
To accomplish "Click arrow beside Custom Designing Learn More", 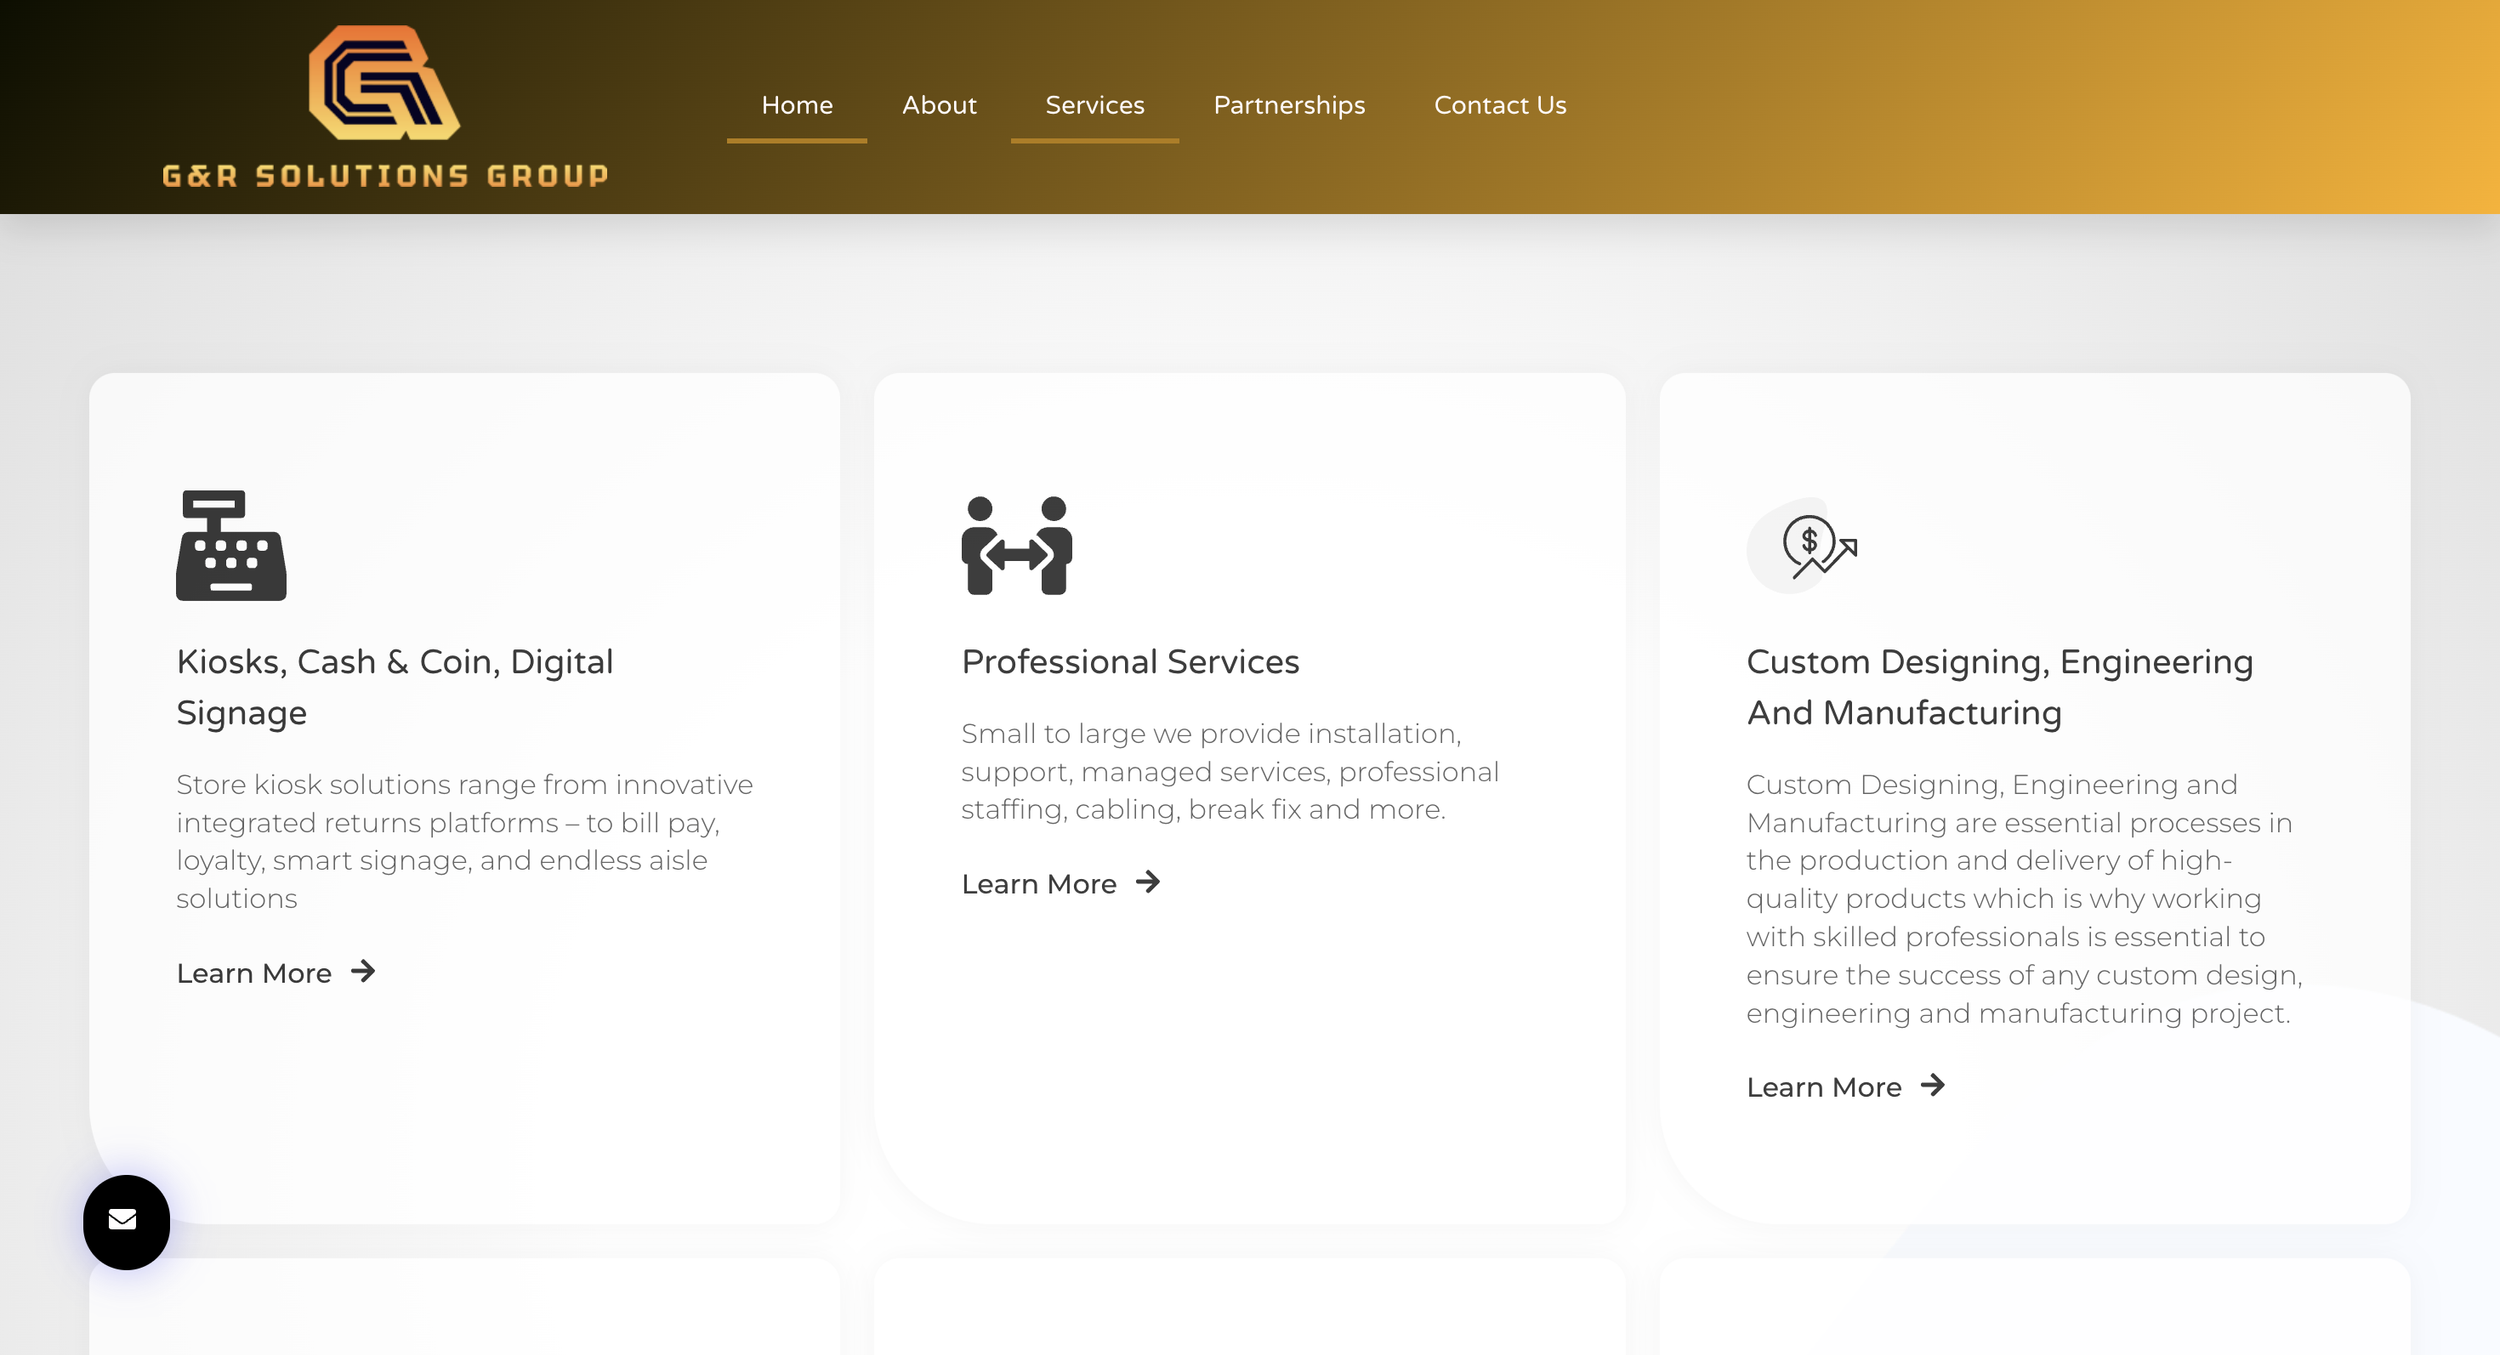I will point(1932,1085).
